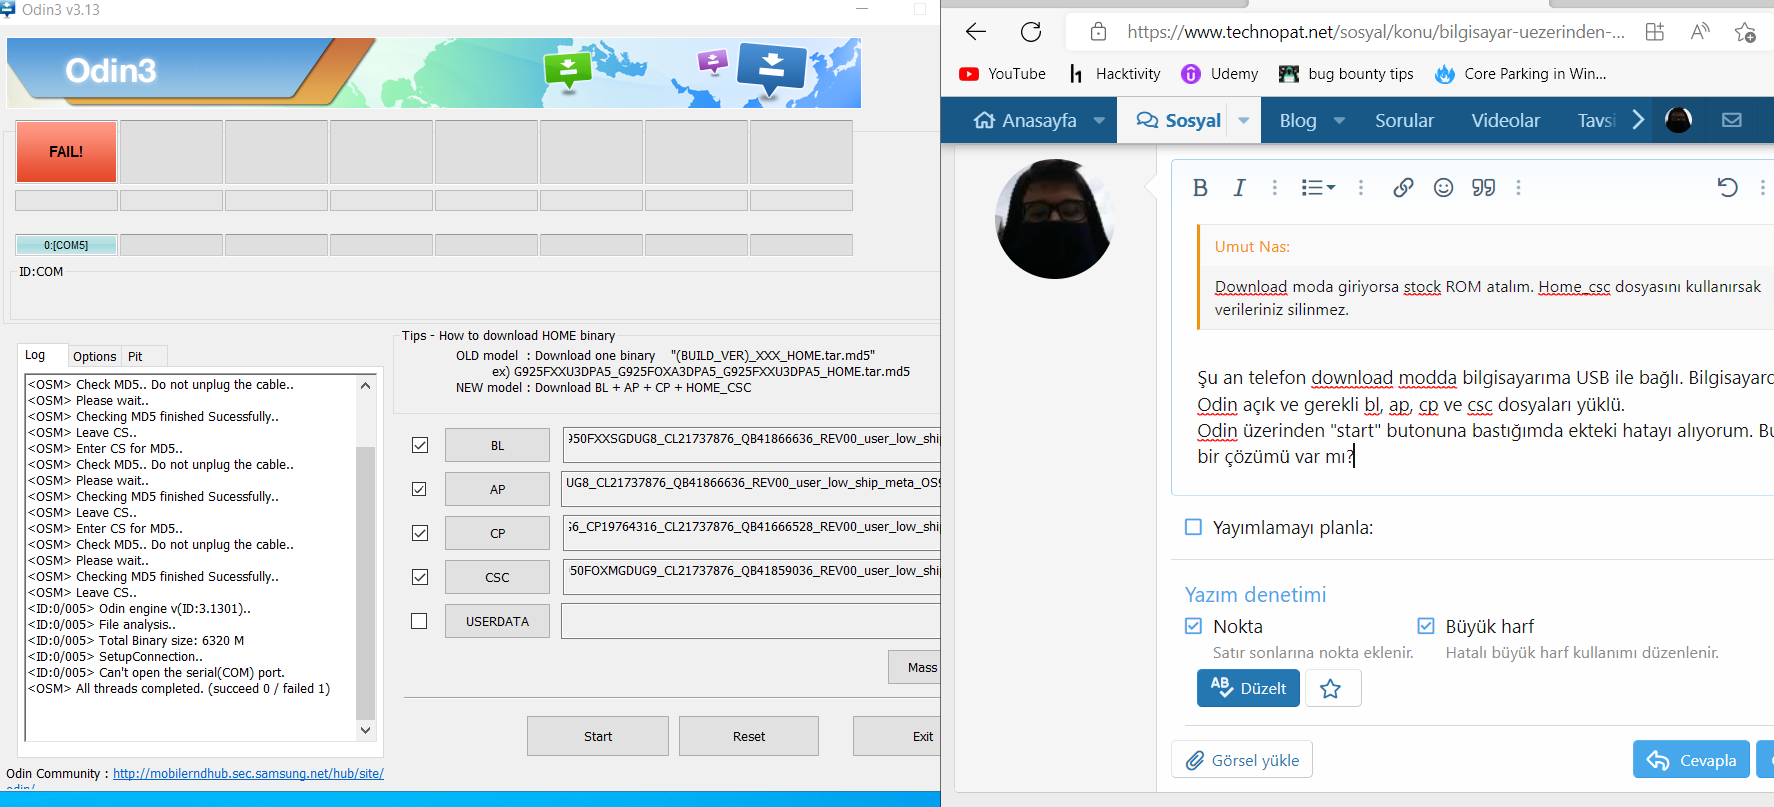
Task: Click the log scrollbar up arrow
Action: pyautogui.click(x=365, y=385)
